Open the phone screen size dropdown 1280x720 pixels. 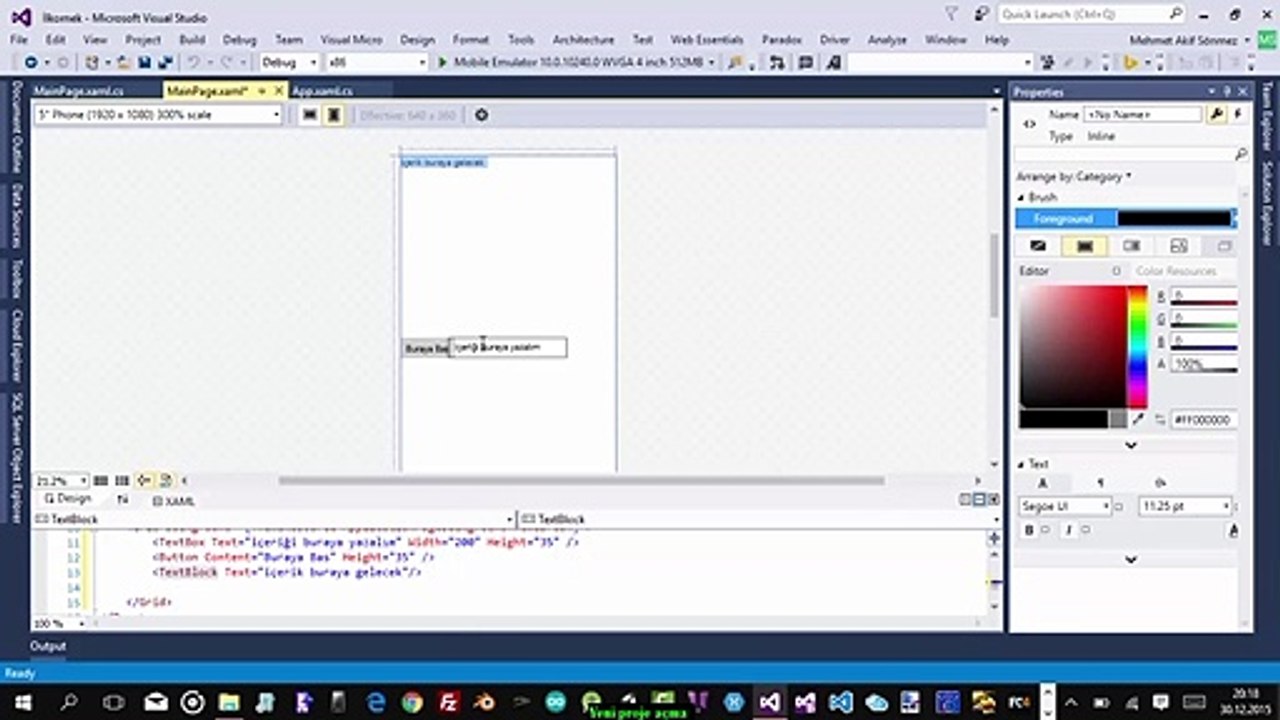point(159,115)
